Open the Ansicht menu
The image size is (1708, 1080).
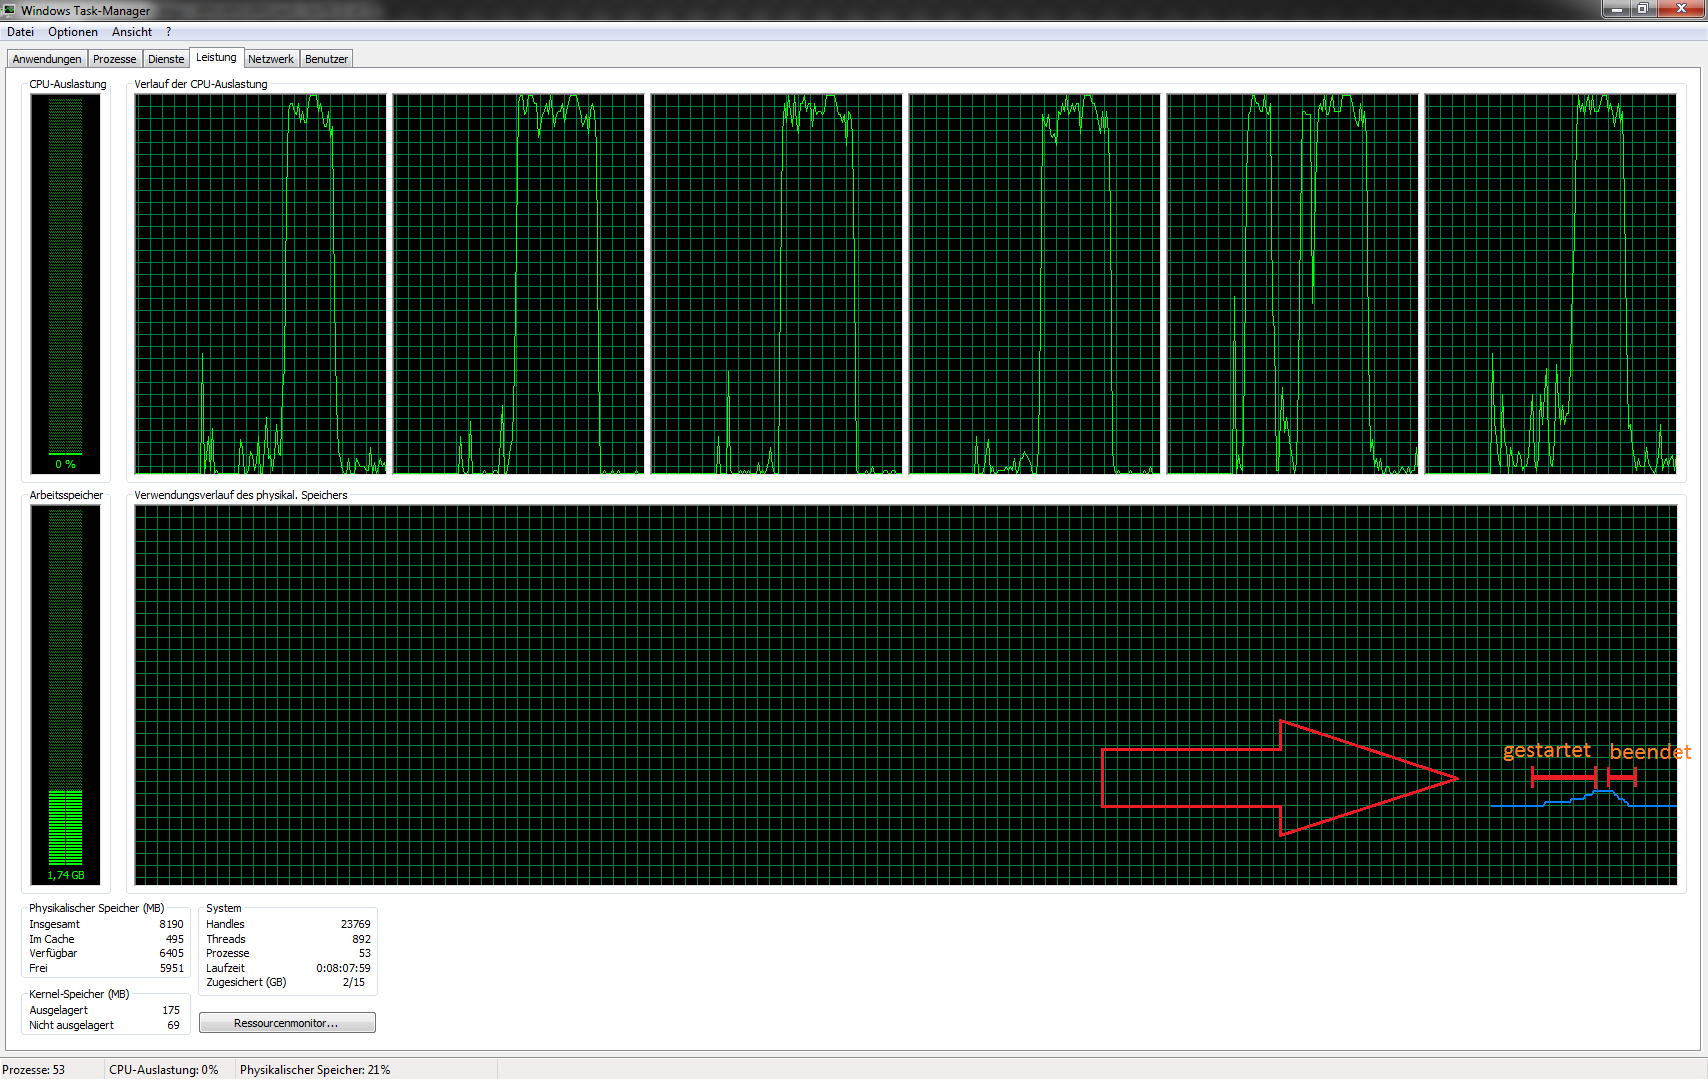coord(132,32)
